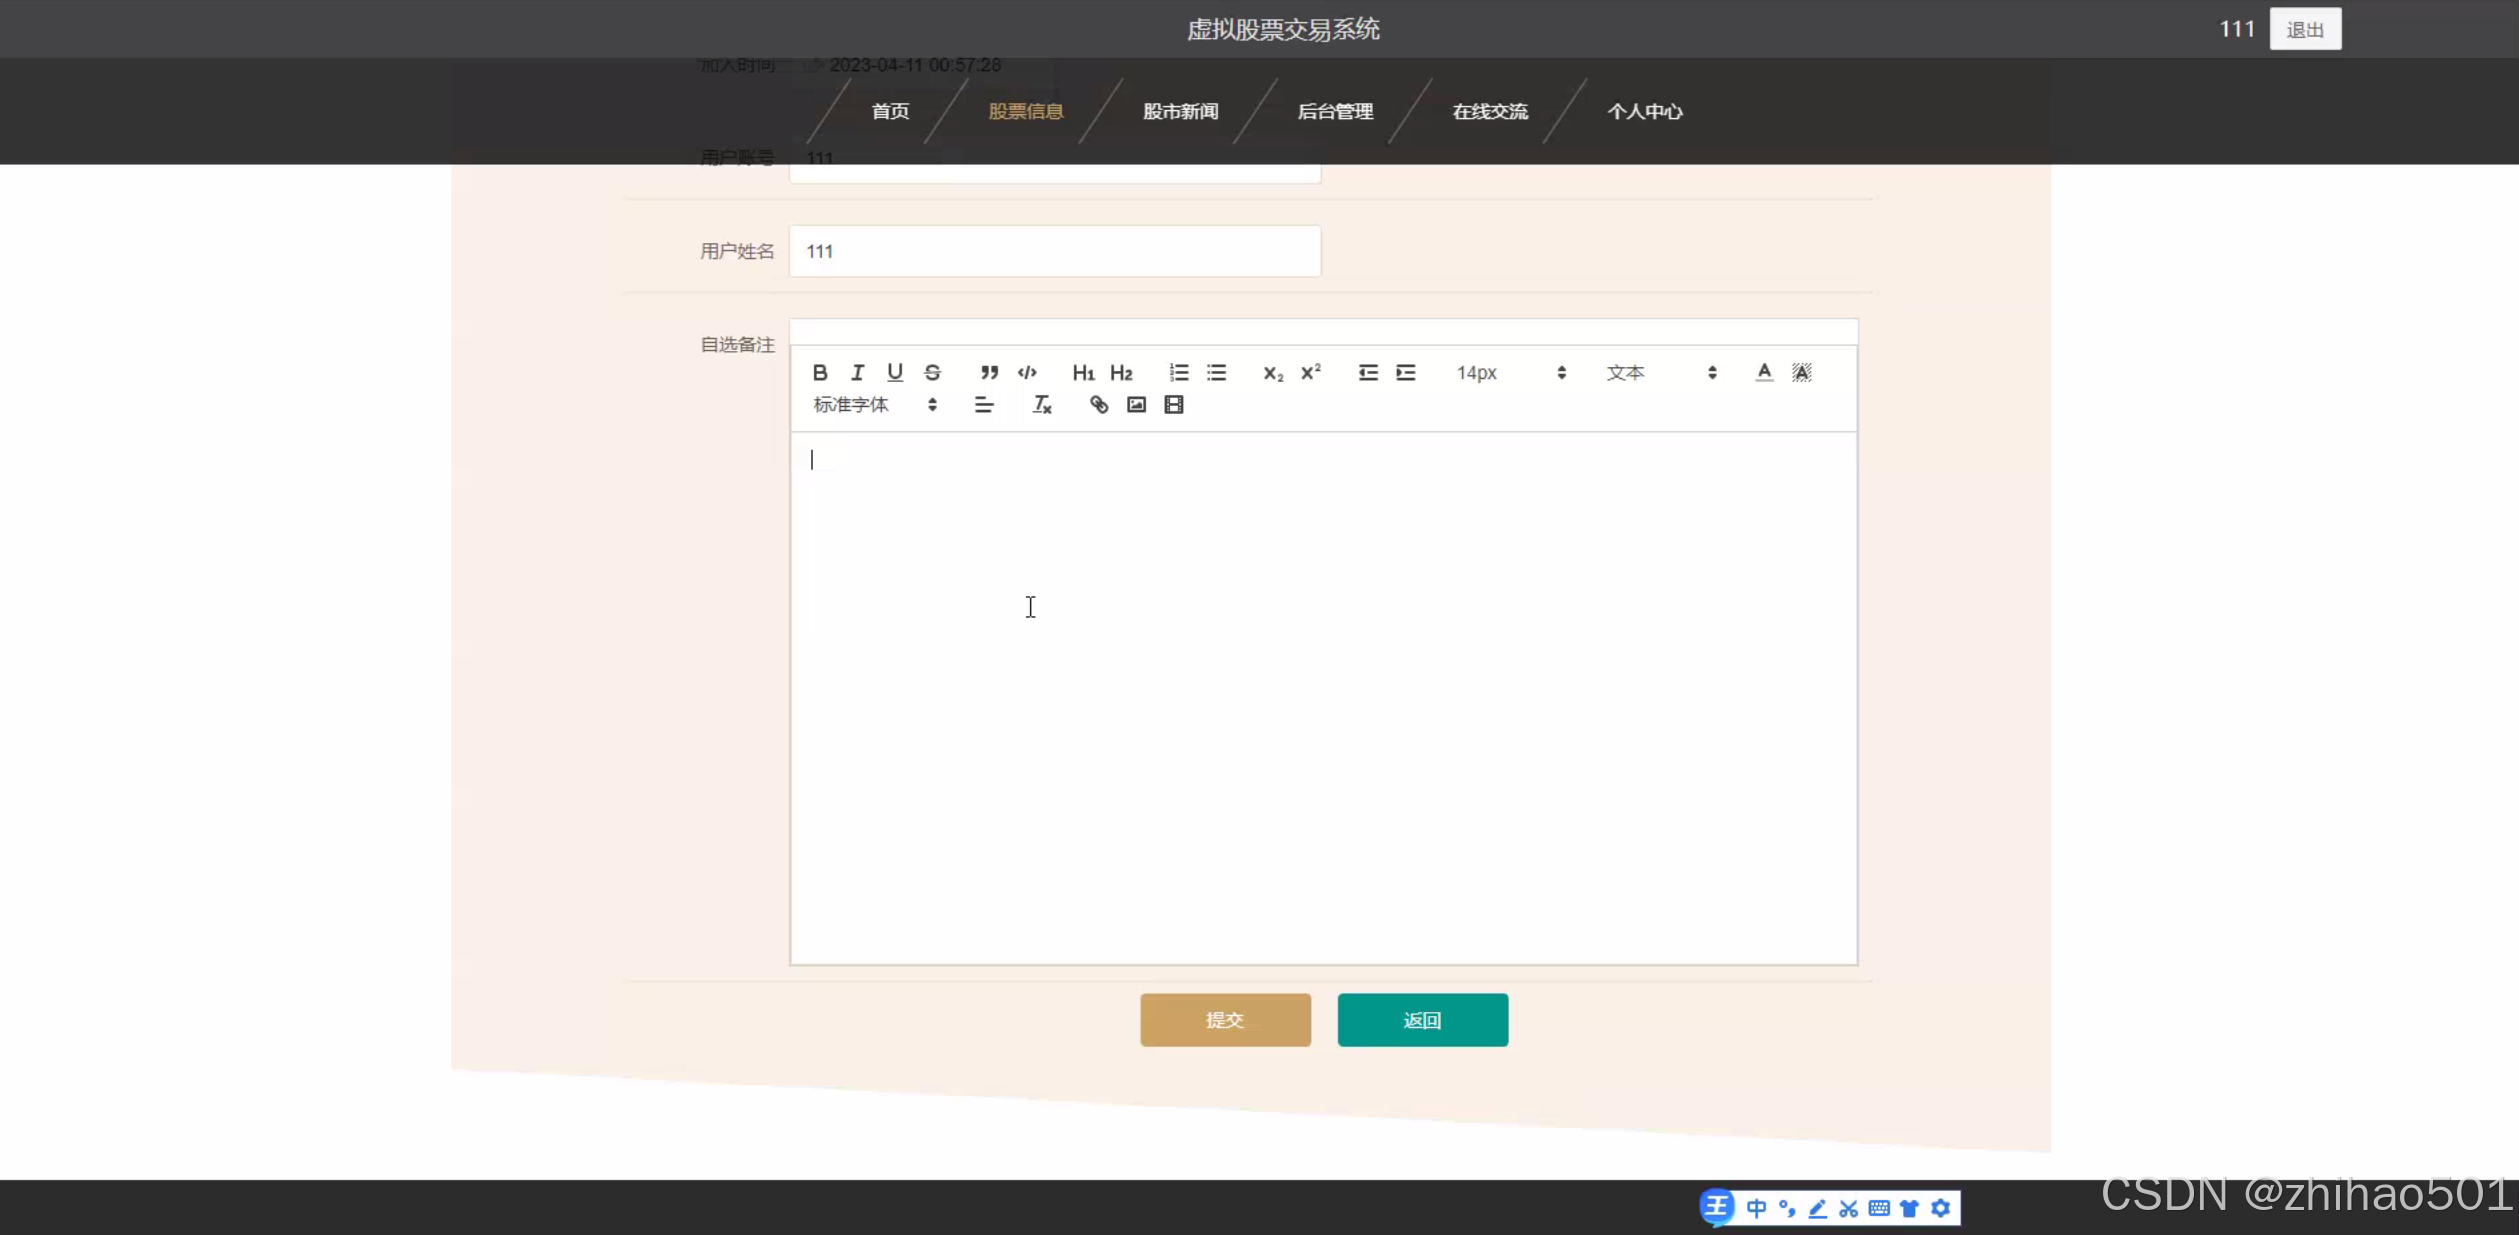This screenshot has width=2519, height=1235.
Task: Clear text formatting
Action: [x=1041, y=404]
